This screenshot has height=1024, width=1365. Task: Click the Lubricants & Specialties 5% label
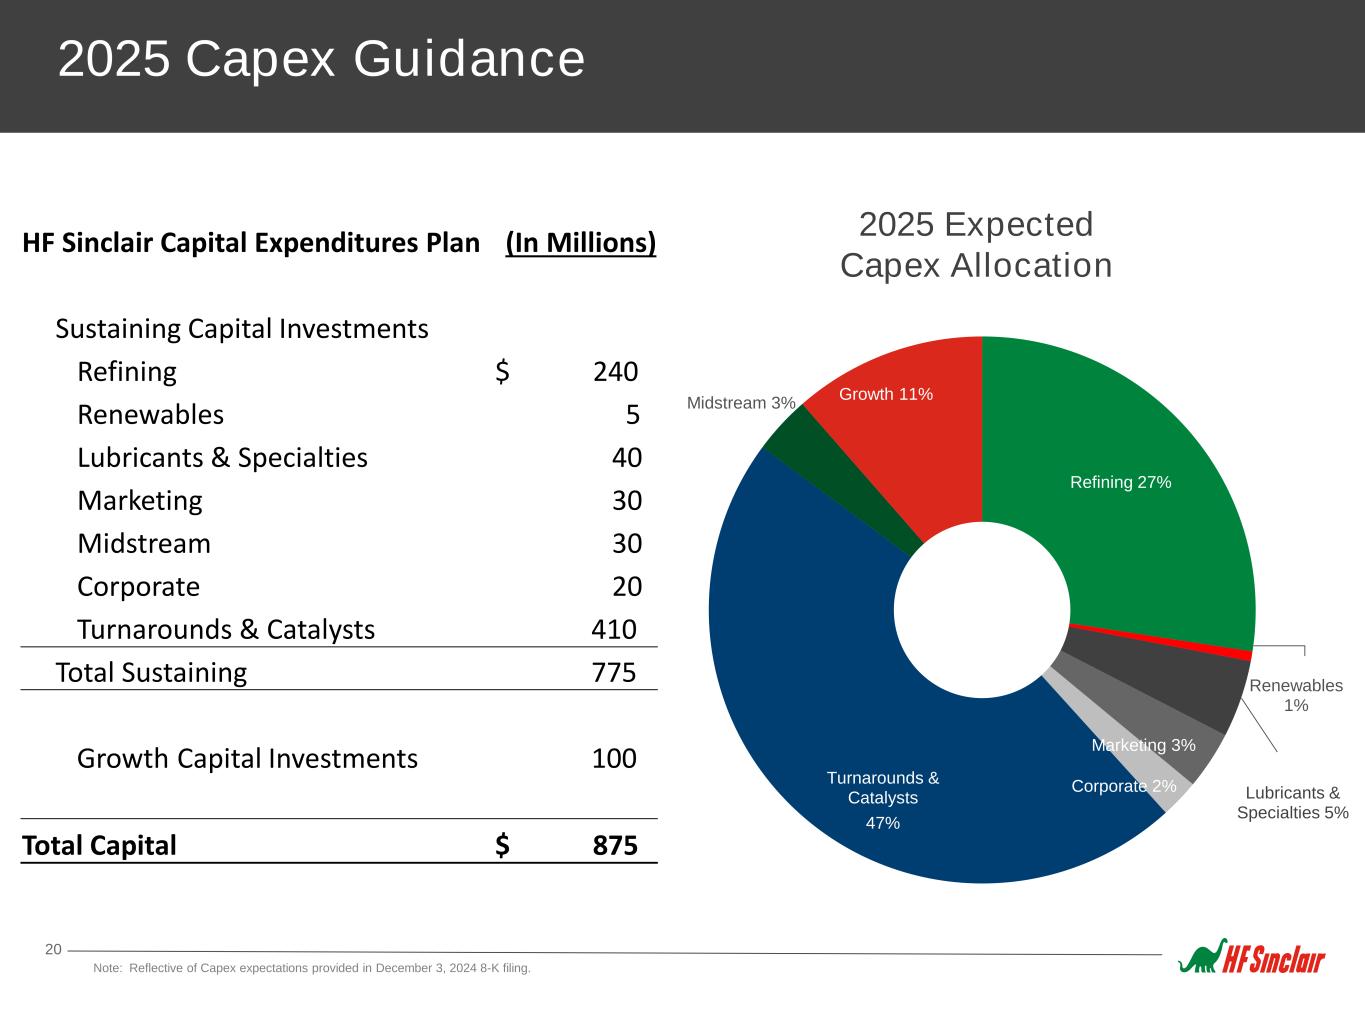1292,803
